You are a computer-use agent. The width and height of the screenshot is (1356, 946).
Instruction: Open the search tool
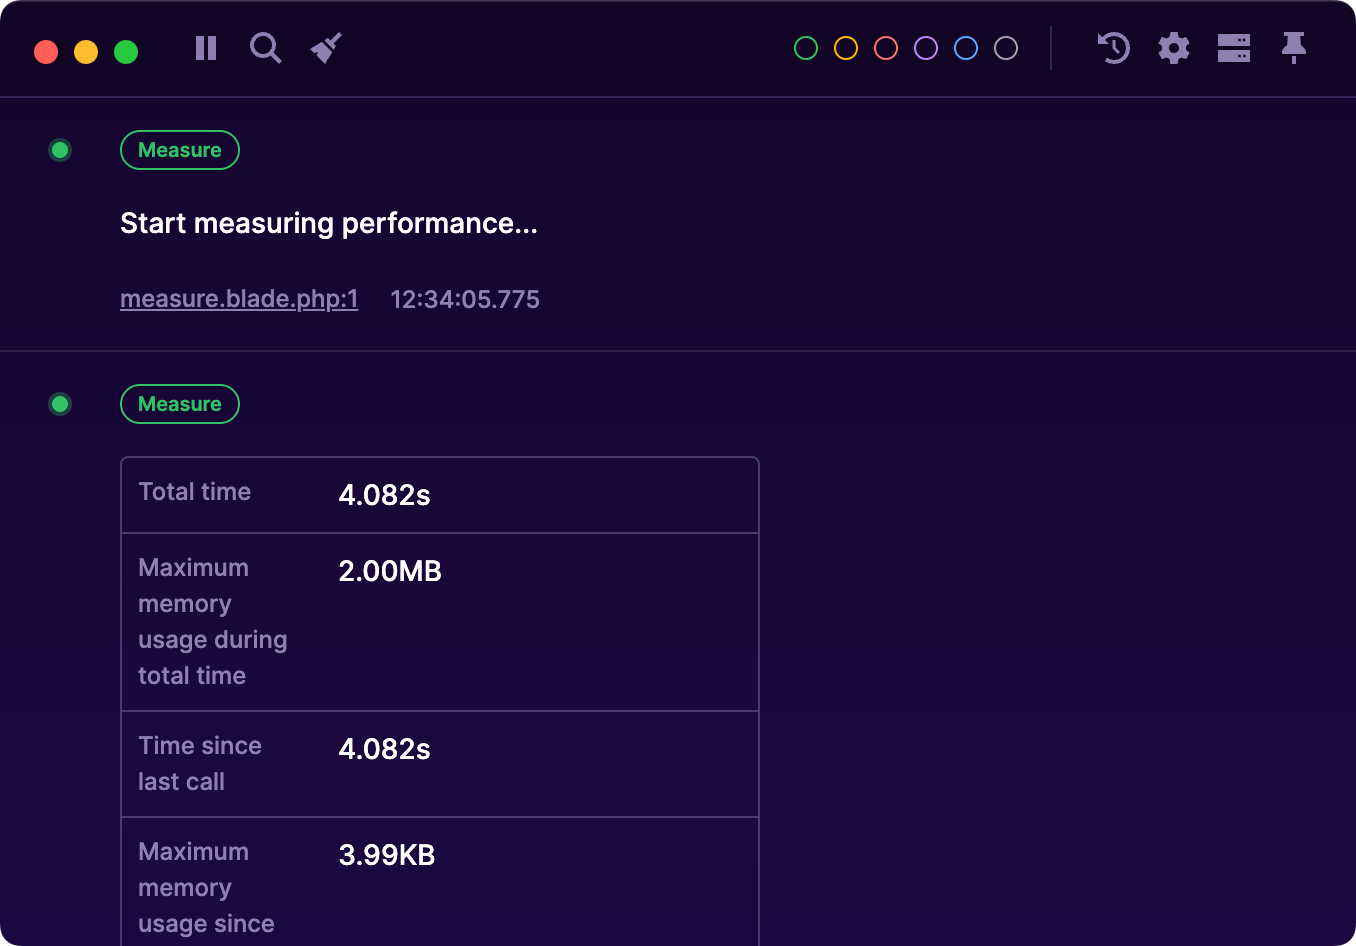(x=265, y=48)
